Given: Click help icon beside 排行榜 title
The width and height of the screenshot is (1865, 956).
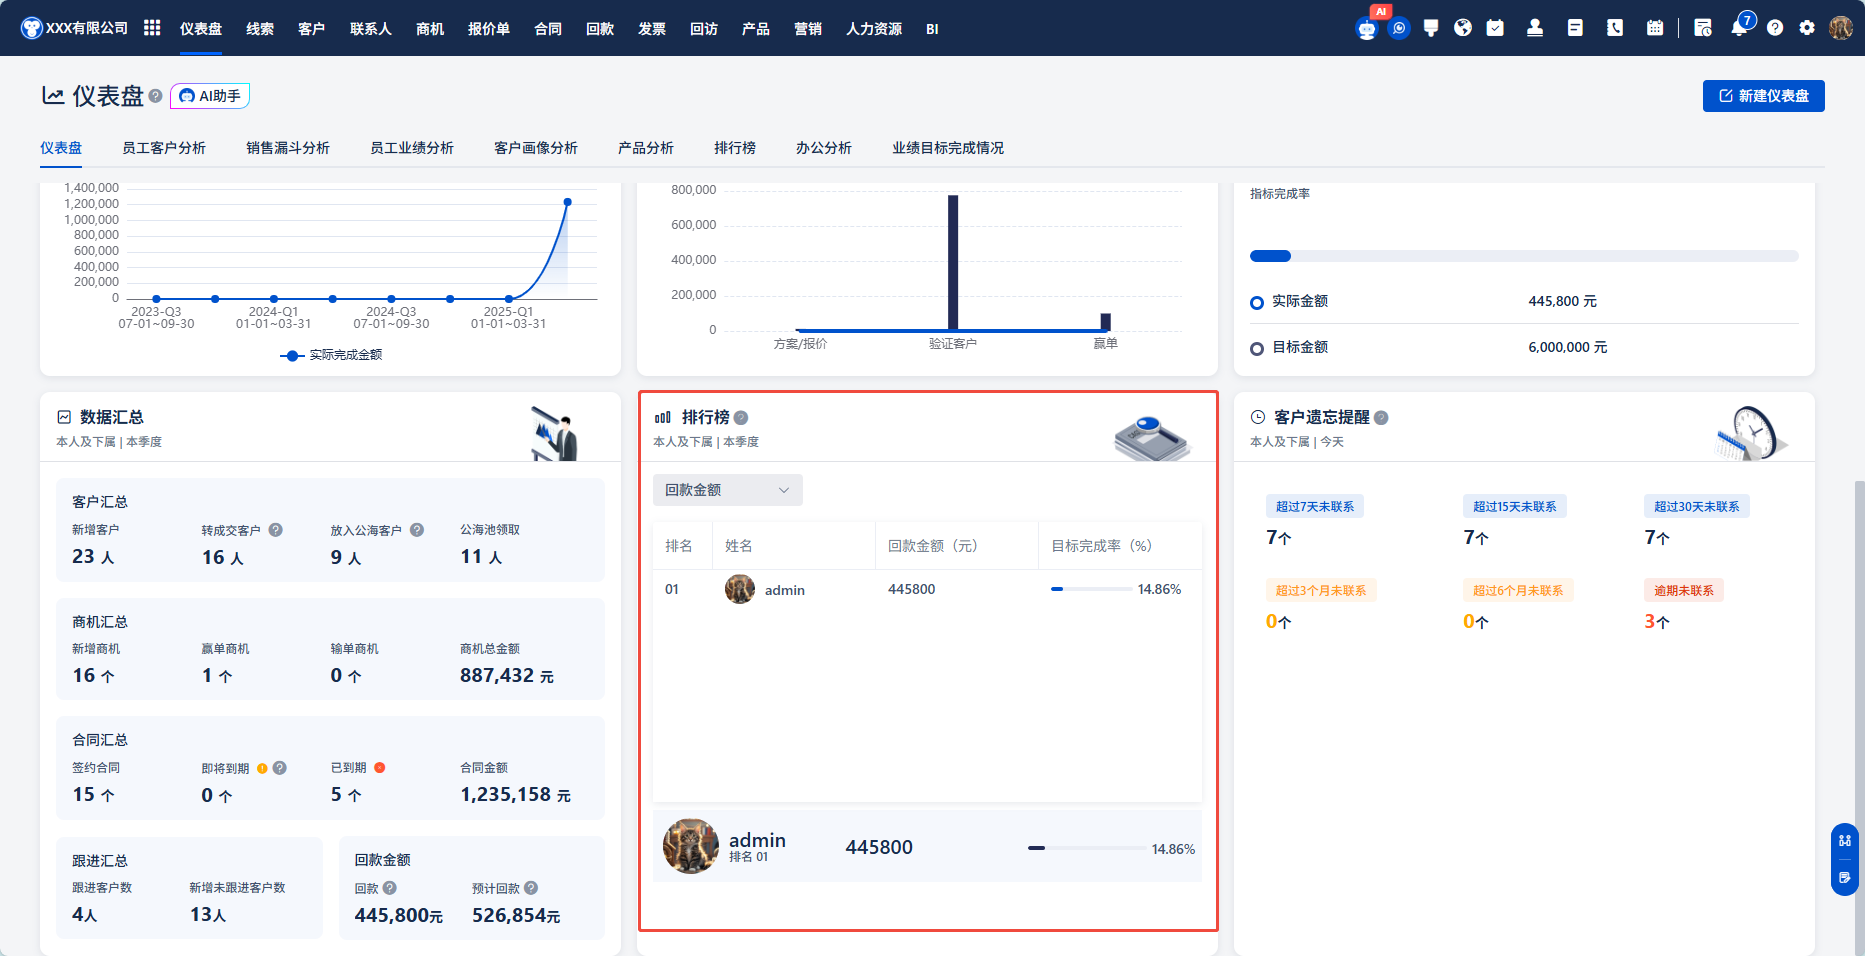Looking at the screenshot, I should point(741,418).
